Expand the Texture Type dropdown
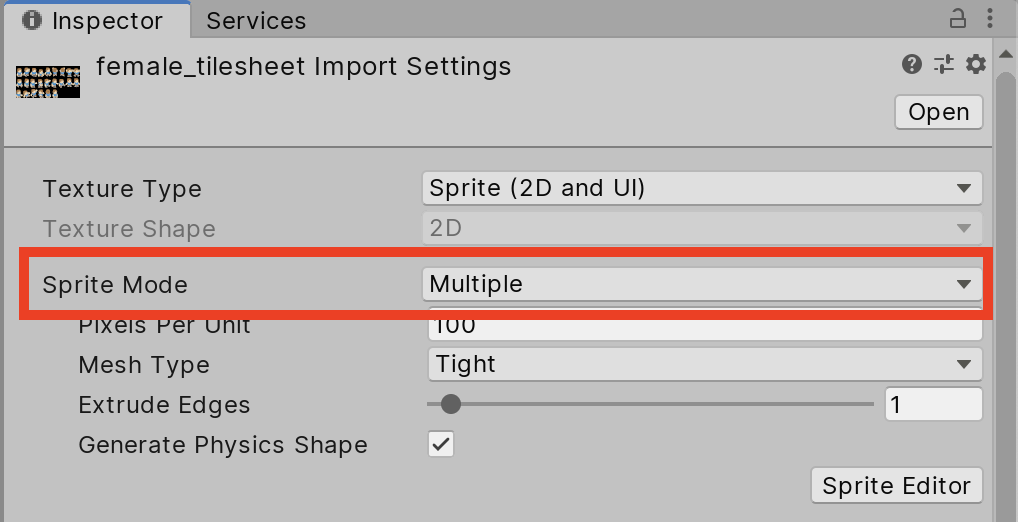The width and height of the screenshot is (1018, 522). click(701, 188)
